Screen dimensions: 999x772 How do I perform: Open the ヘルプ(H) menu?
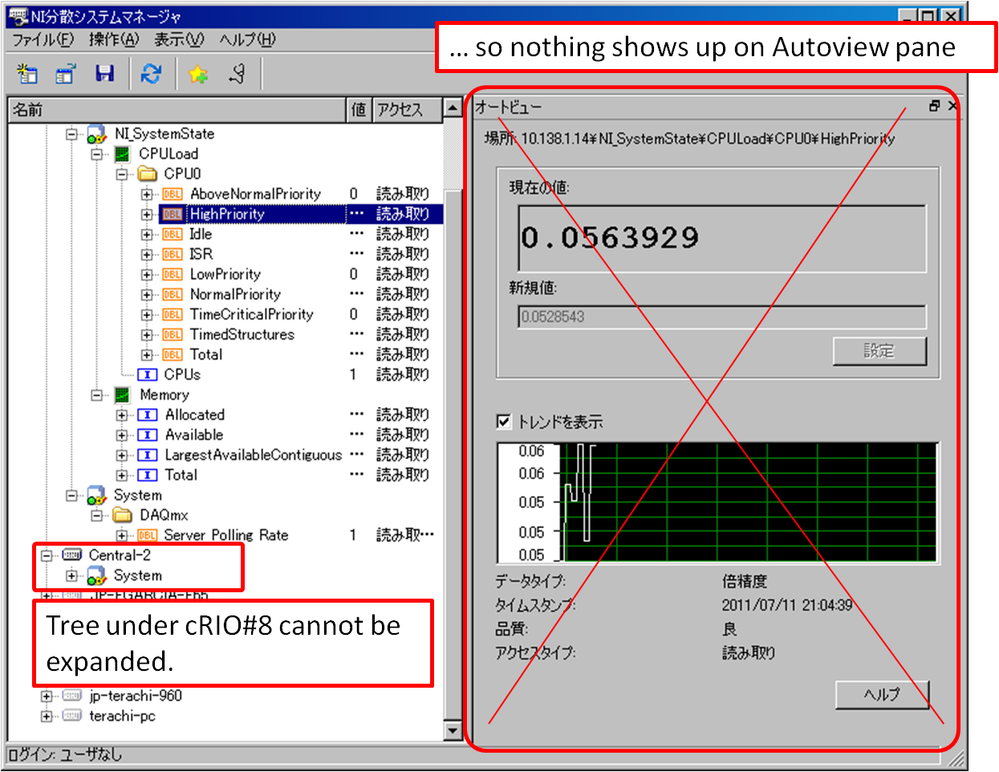pos(247,39)
